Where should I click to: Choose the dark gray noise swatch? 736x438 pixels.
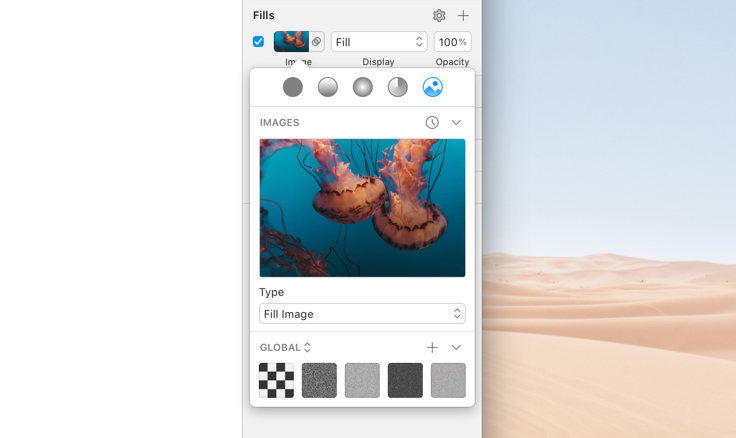point(405,380)
